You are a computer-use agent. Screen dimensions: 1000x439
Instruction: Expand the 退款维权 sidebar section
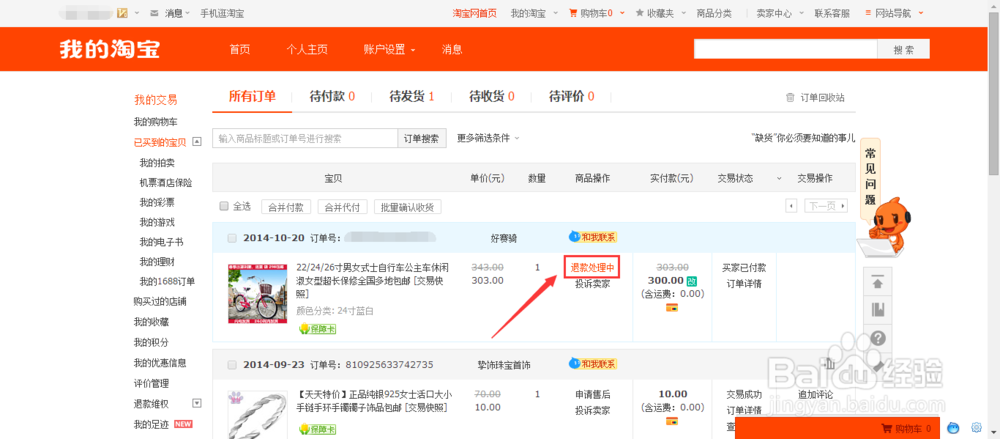(197, 403)
